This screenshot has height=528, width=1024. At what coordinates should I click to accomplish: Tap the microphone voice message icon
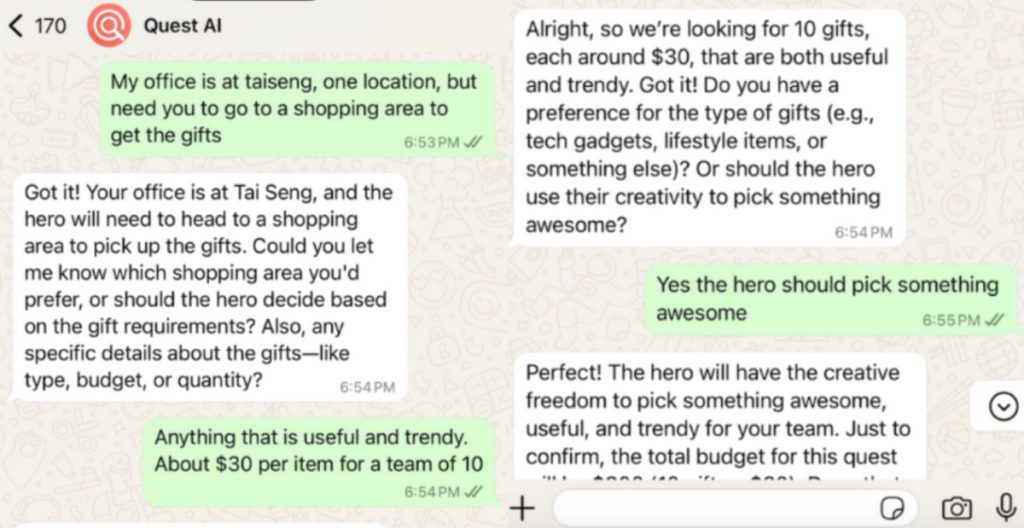click(x=1006, y=508)
